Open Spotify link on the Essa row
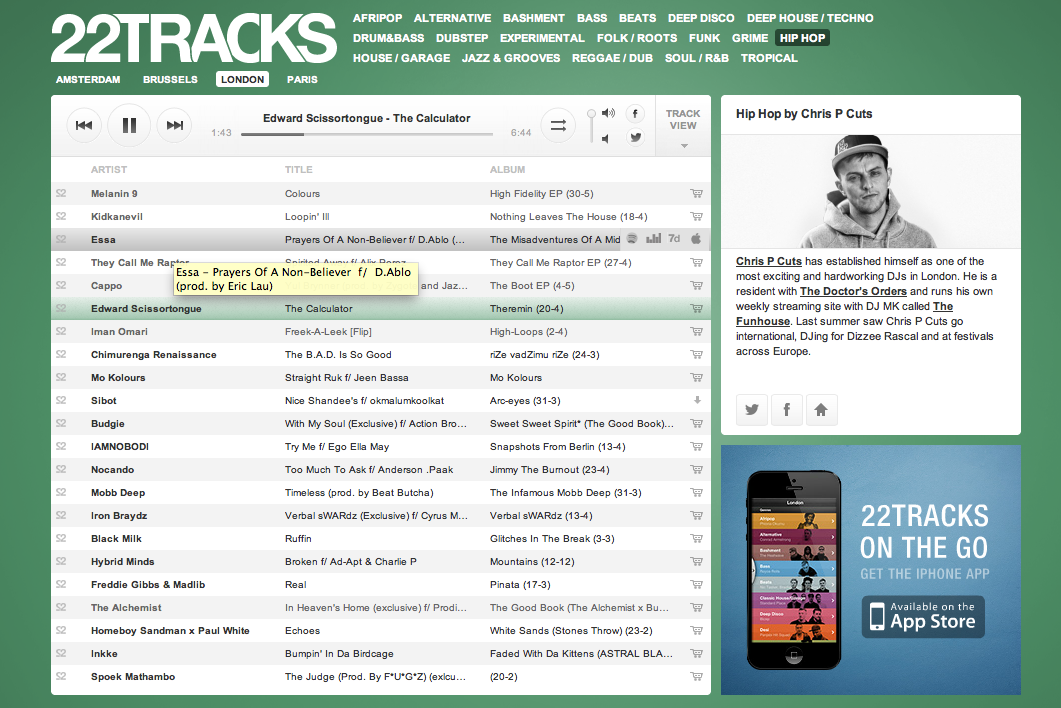This screenshot has width=1061, height=708. [x=631, y=239]
